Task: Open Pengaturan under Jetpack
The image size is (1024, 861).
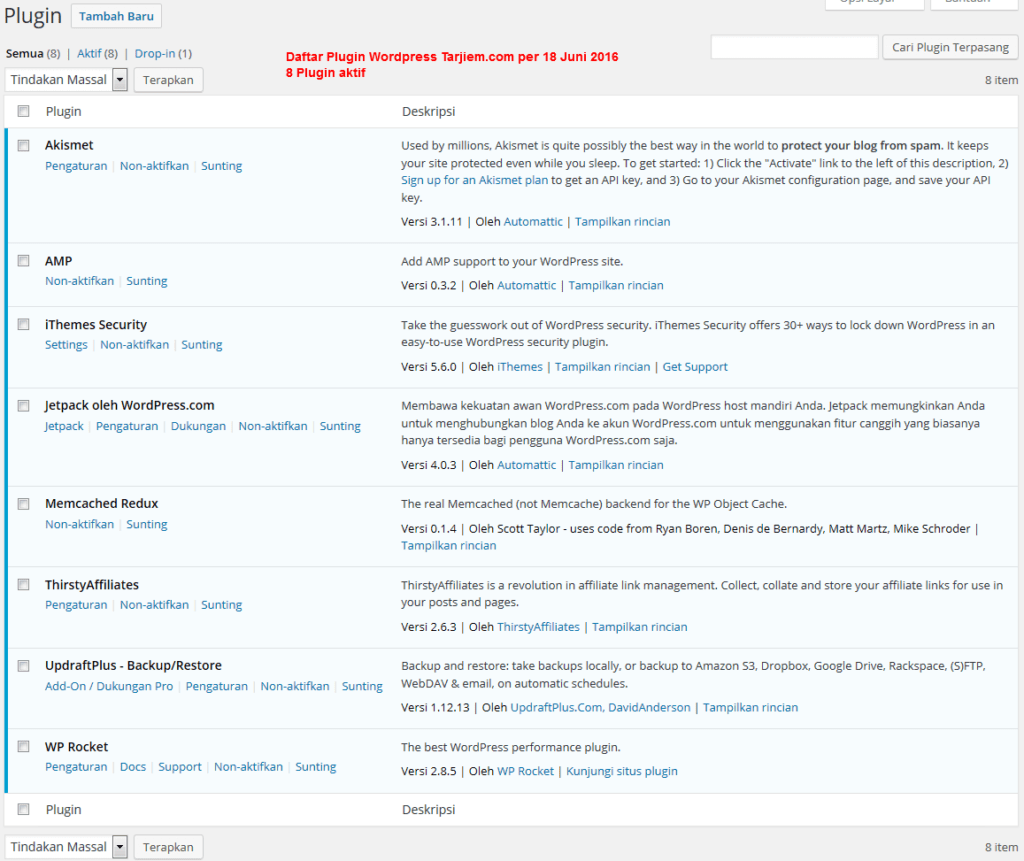Action: click(x=127, y=426)
